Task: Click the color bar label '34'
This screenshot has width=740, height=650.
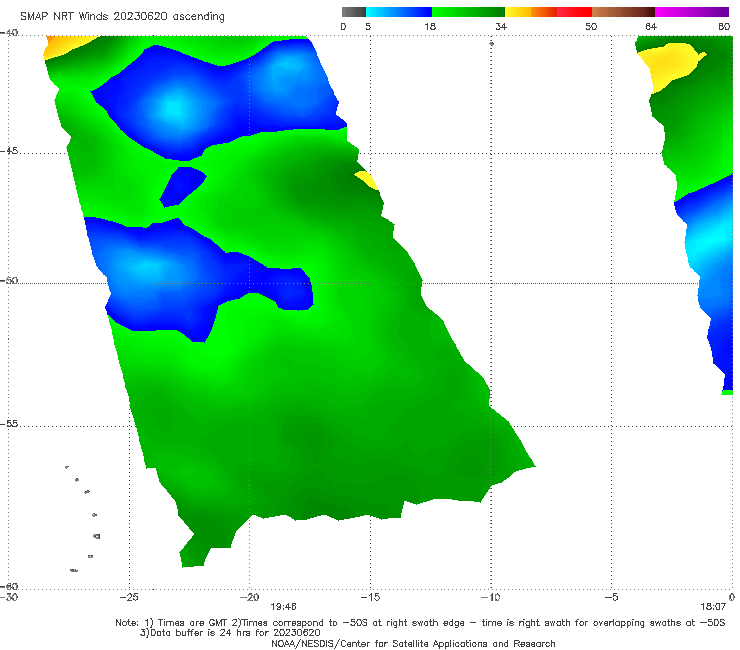Action: point(501,26)
